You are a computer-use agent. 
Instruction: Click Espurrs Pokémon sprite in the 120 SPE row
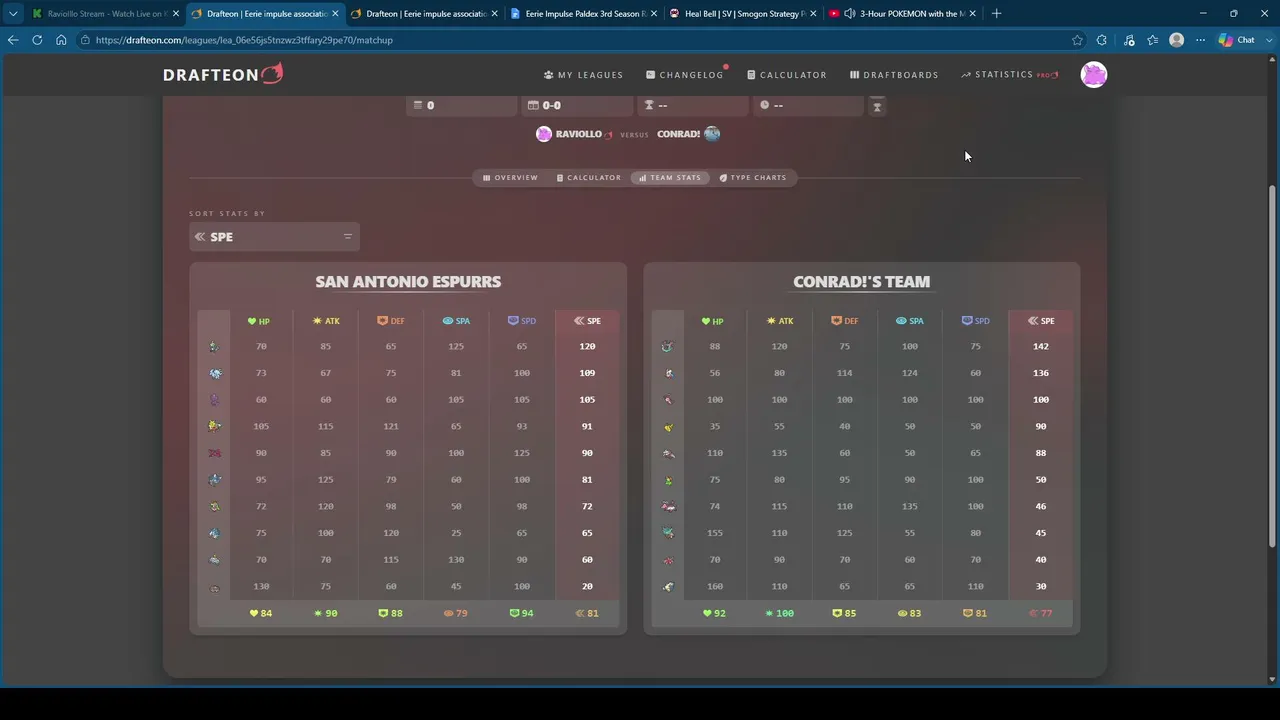coord(214,347)
